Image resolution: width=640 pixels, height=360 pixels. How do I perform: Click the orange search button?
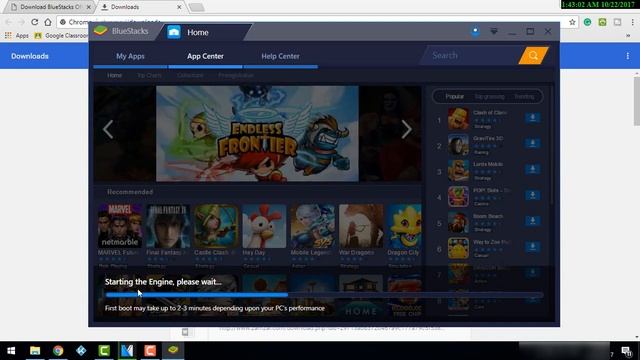tap(533, 56)
